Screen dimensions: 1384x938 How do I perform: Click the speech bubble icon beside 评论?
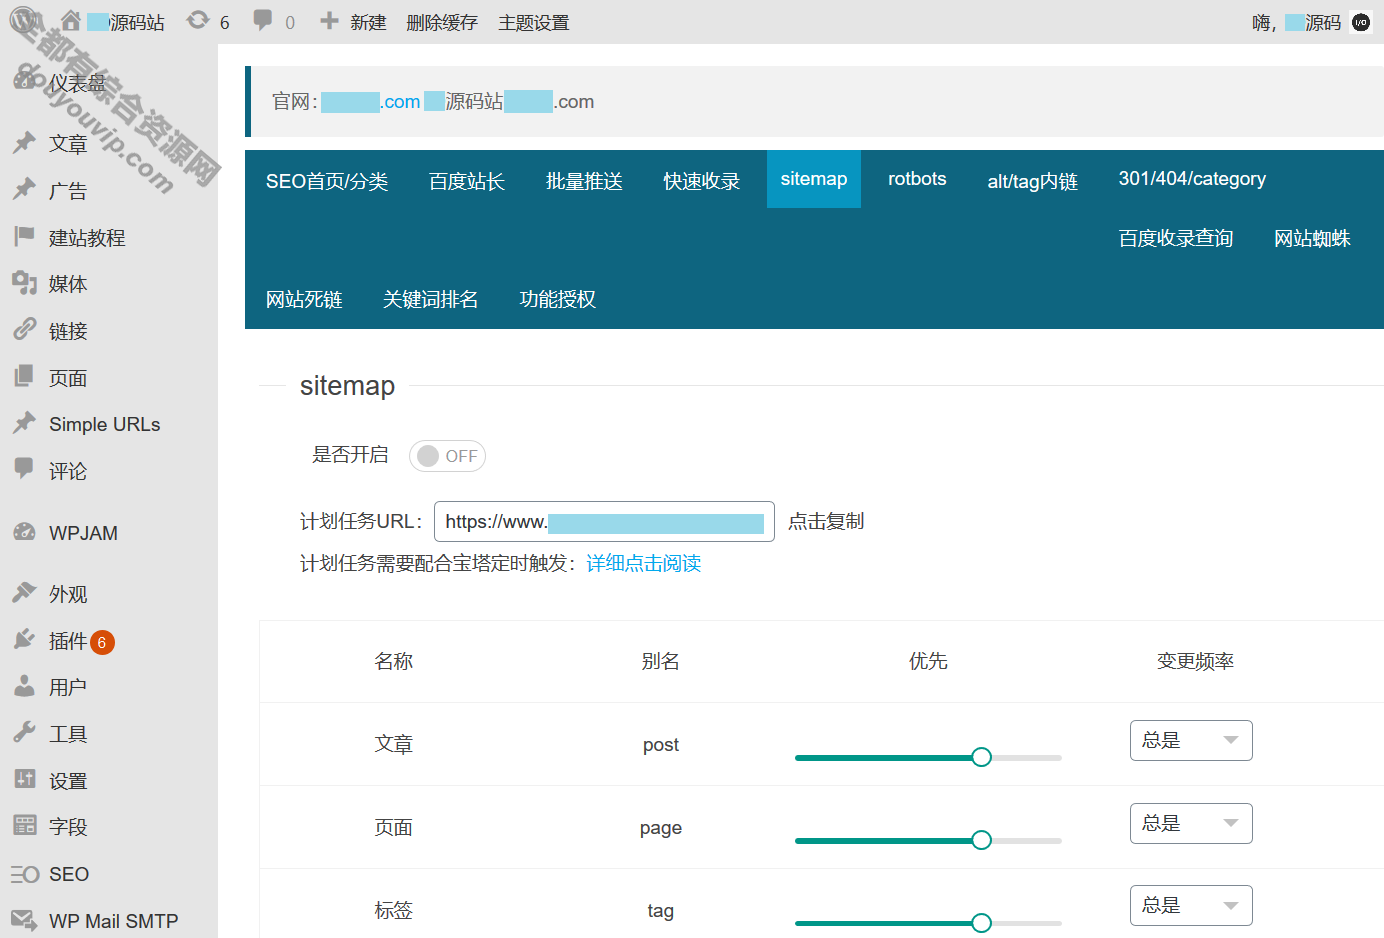coord(24,469)
